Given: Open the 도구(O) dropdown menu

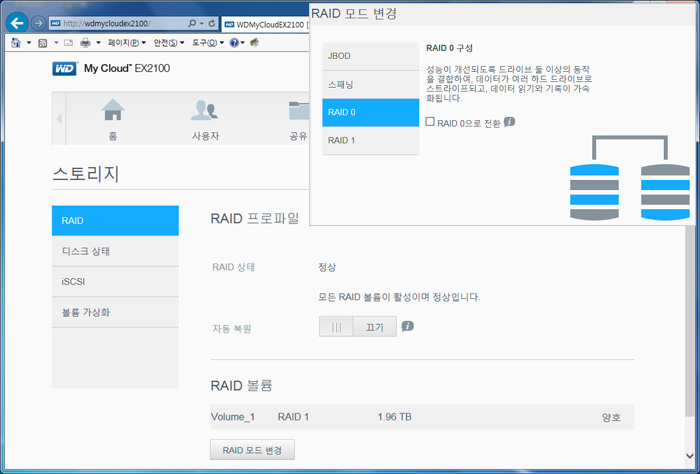Looking at the screenshot, I should tap(208, 43).
